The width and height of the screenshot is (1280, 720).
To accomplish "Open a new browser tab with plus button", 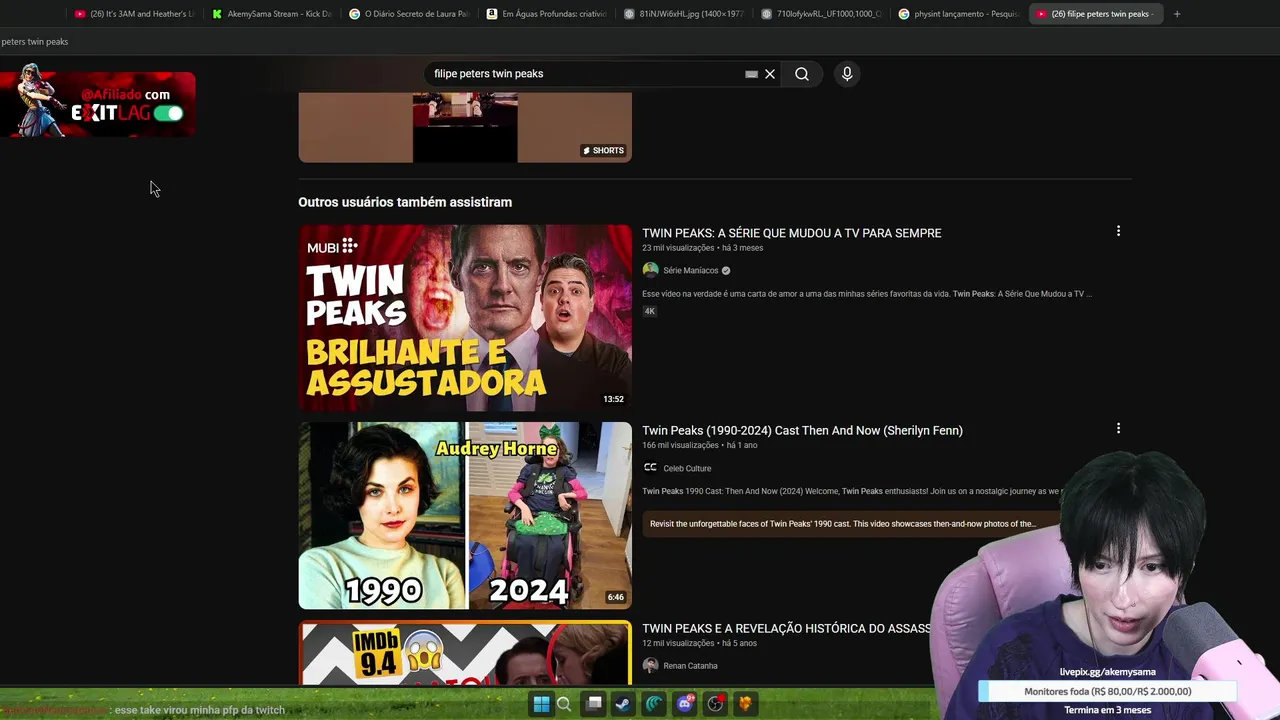I will tap(1177, 14).
